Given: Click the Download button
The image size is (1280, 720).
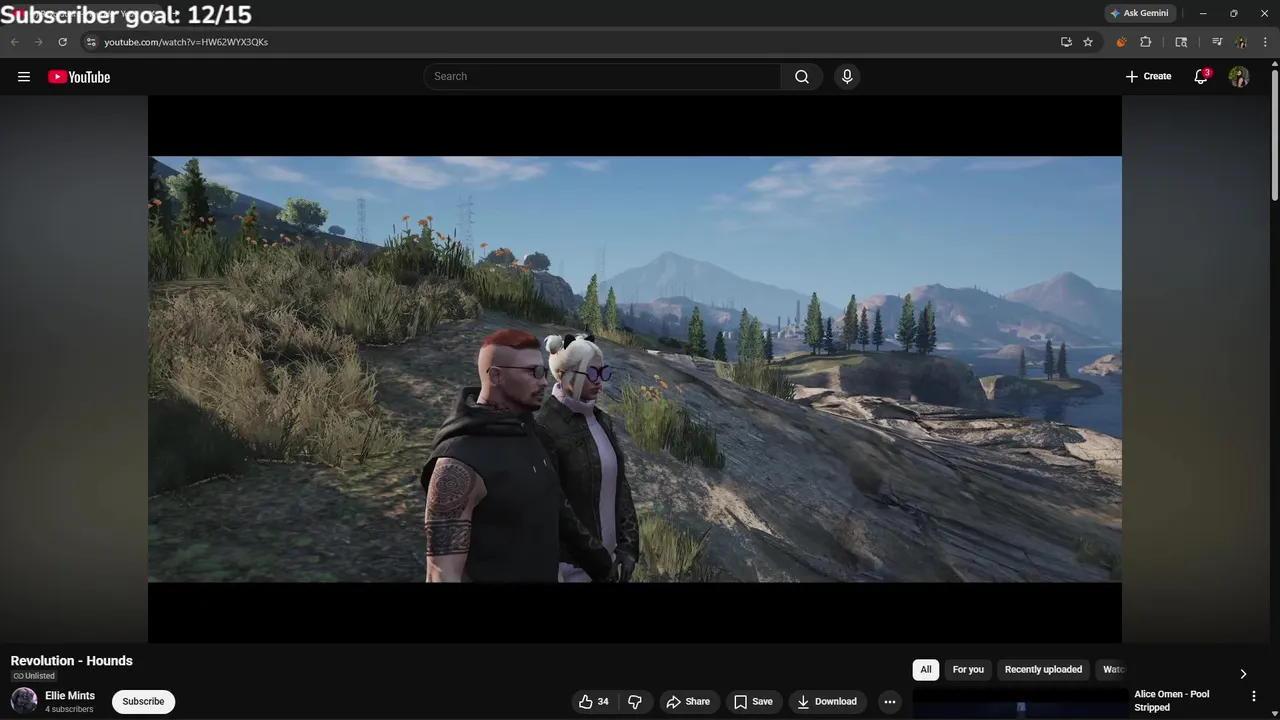Looking at the screenshot, I should pos(827,702).
